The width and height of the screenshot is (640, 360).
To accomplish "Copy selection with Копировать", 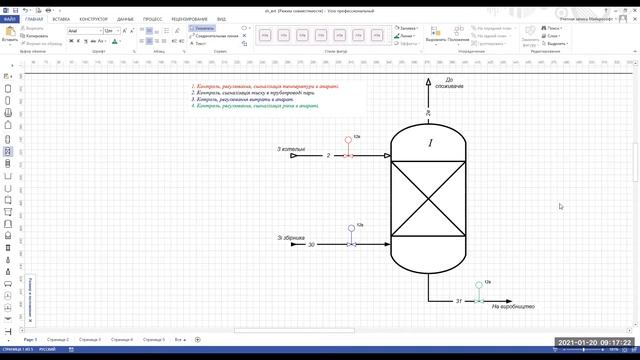I will pyautogui.click(x=34, y=36).
